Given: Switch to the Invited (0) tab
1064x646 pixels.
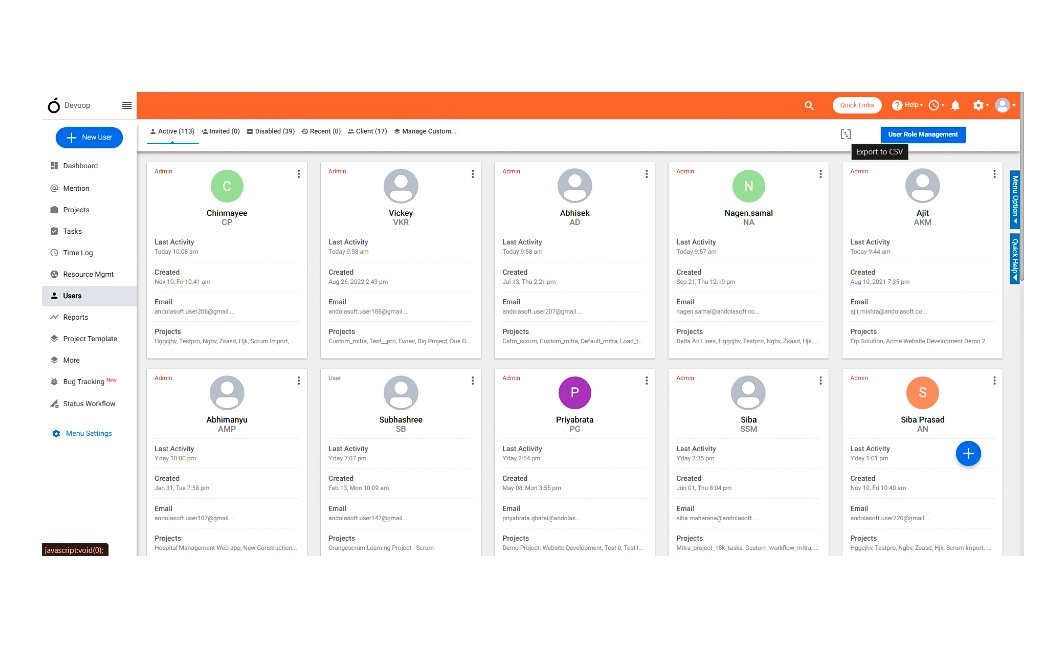Looking at the screenshot, I should [221, 131].
